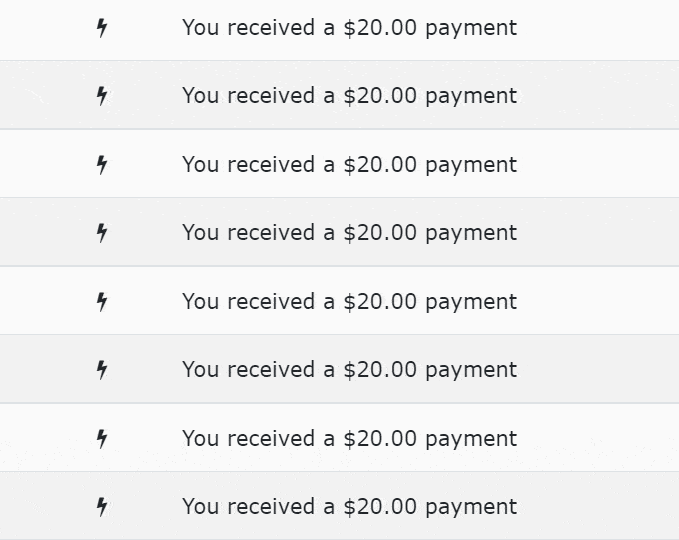Image resolution: width=679 pixels, height=540 pixels.
Task: Select the lightning bolt icon in the second row
Action: click(102, 96)
